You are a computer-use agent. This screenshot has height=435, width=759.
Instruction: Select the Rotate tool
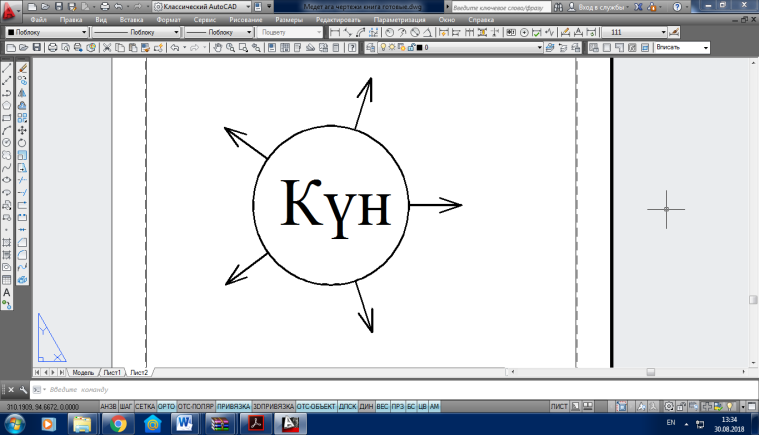click(x=22, y=143)
